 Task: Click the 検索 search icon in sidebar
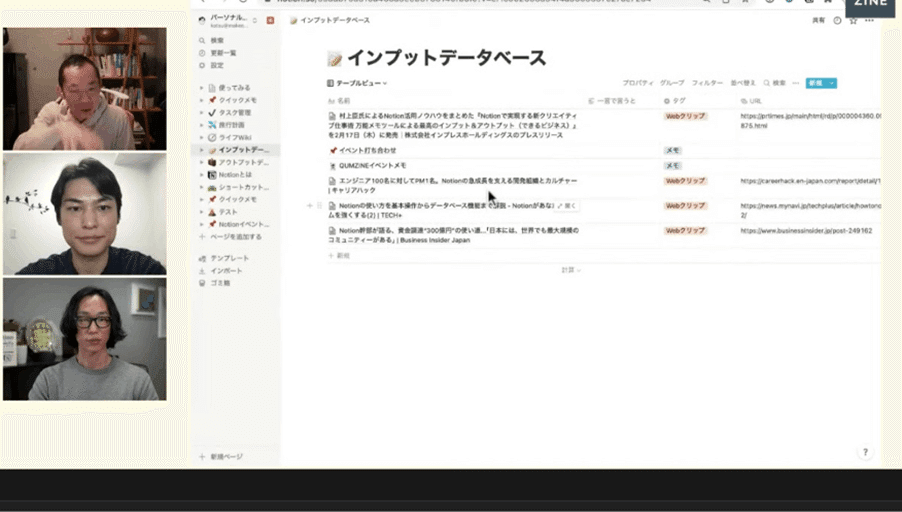tap(202, 41)
